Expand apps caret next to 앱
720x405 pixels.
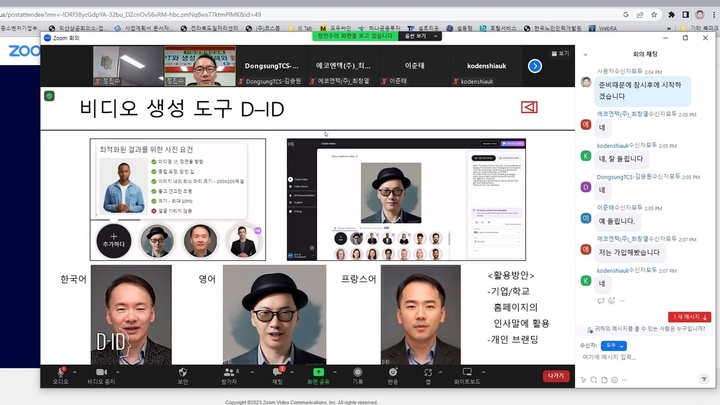[x=440, y=372]
